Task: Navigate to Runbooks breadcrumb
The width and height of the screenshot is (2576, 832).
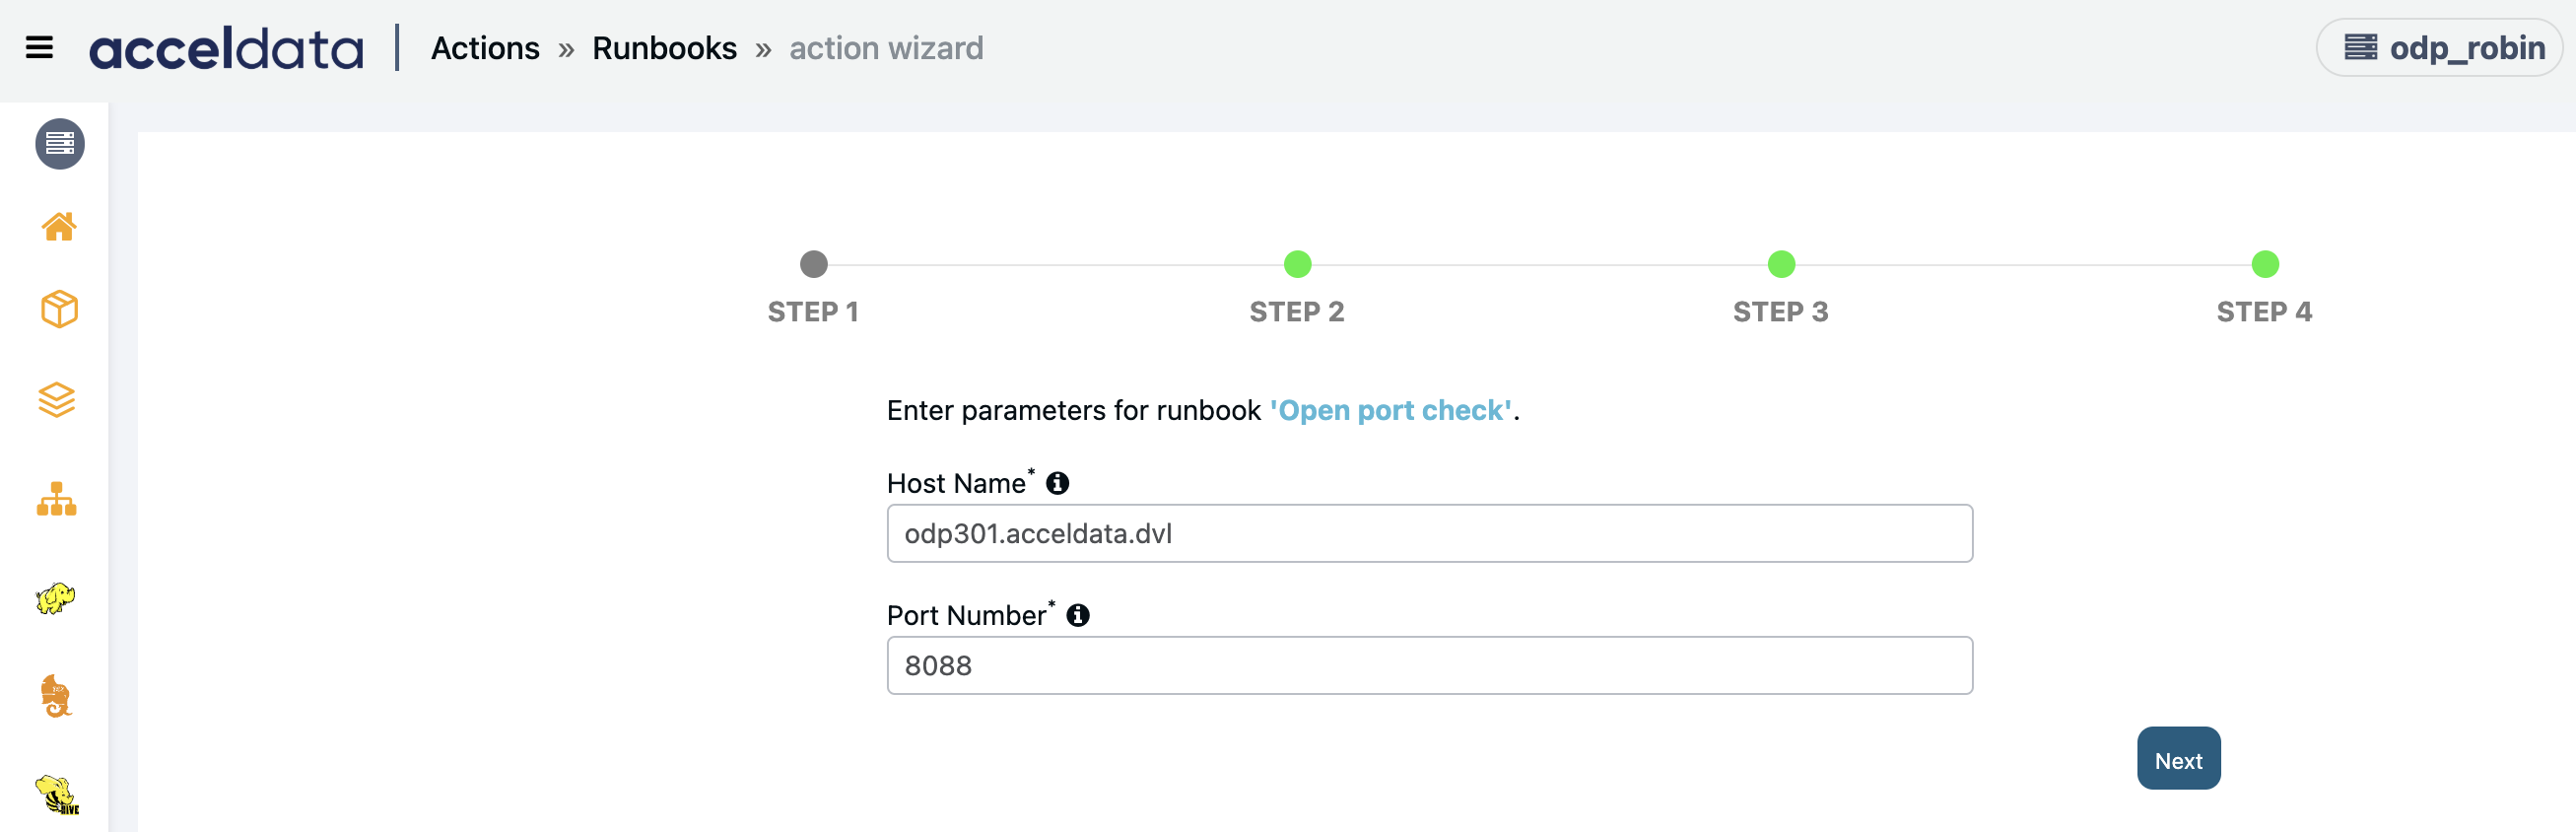Action: tap(664, 48)
